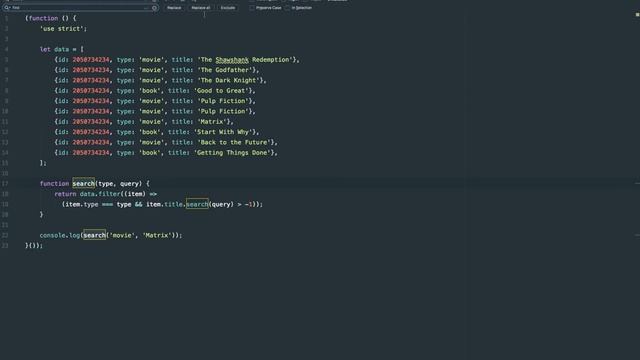Click the closing '}());' line

click(x=34, y=245)
